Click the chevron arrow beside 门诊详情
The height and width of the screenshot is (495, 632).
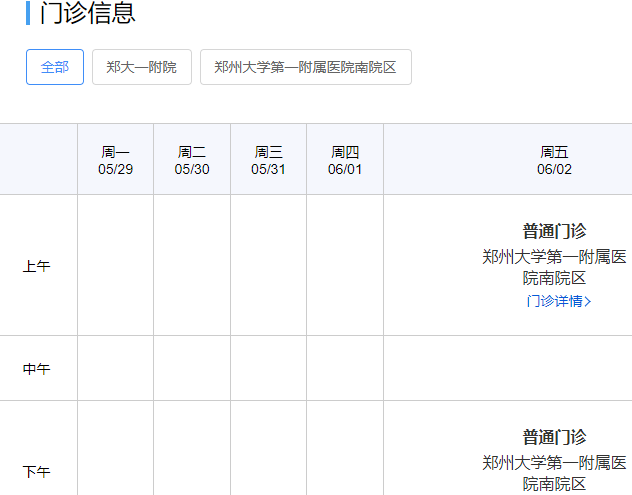pyautogui.click(x=588, y=302)
